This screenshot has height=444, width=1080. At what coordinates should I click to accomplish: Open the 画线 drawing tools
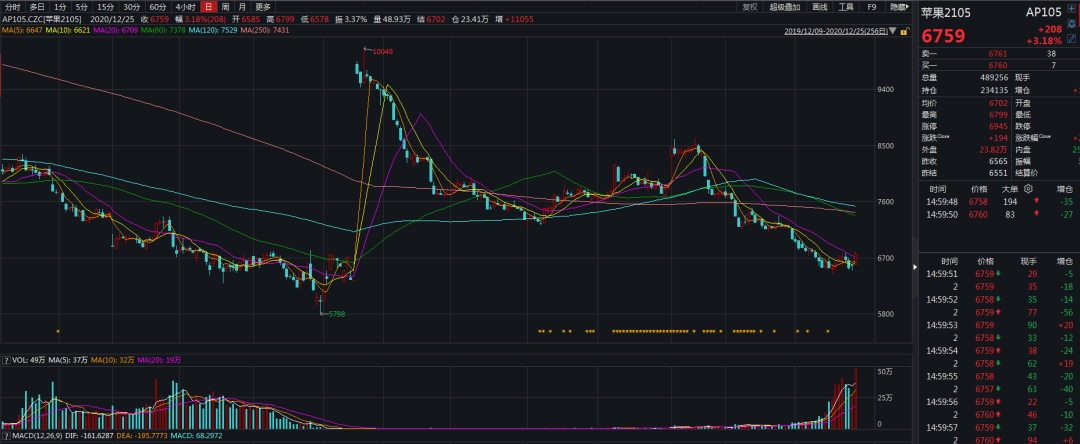(x=820, y=7)
